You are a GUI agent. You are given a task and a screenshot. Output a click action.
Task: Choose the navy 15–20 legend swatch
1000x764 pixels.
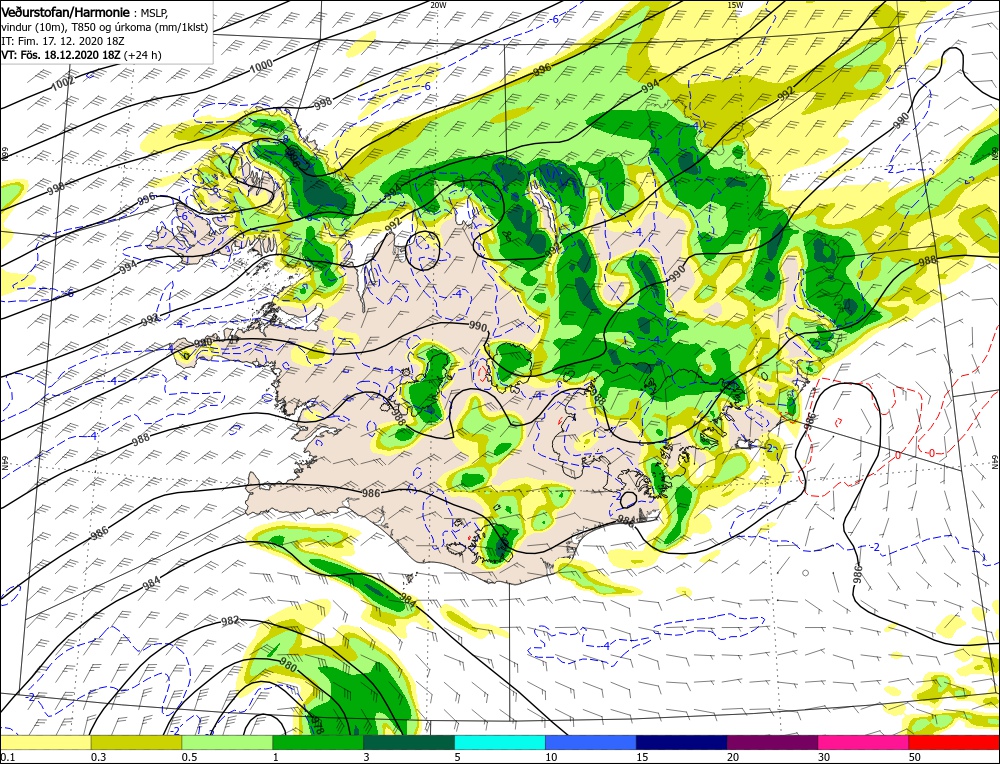(x=682, y=742)
